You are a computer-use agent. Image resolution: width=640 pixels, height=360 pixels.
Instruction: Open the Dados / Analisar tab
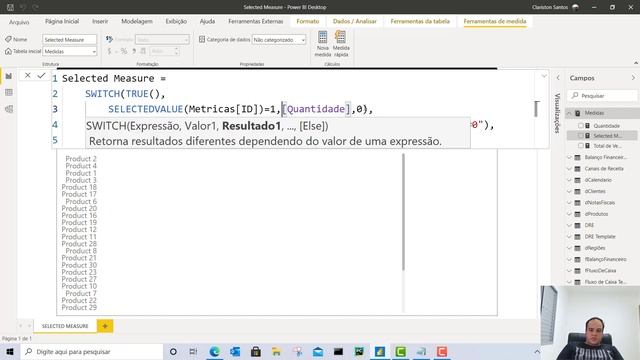click(x=354, y=21)
